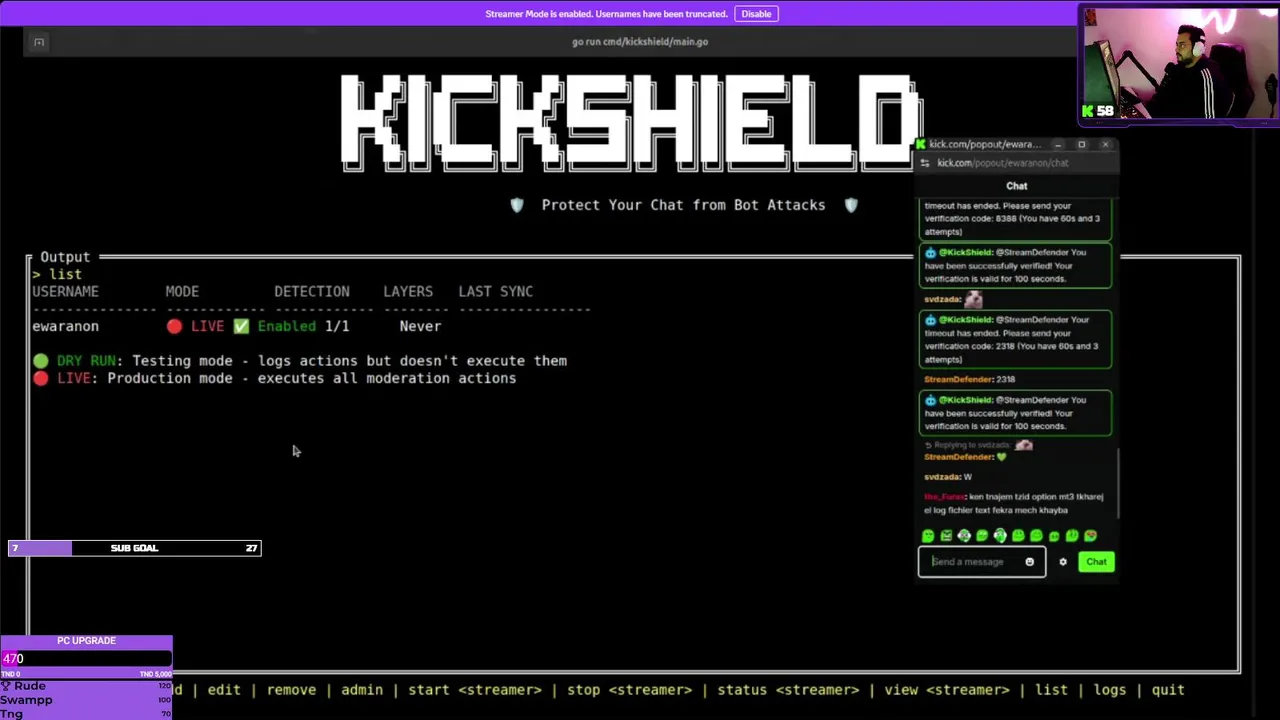Click the shield emoji right of tagline
Screen dimensions: 1280x720
[x=851, y=205]
